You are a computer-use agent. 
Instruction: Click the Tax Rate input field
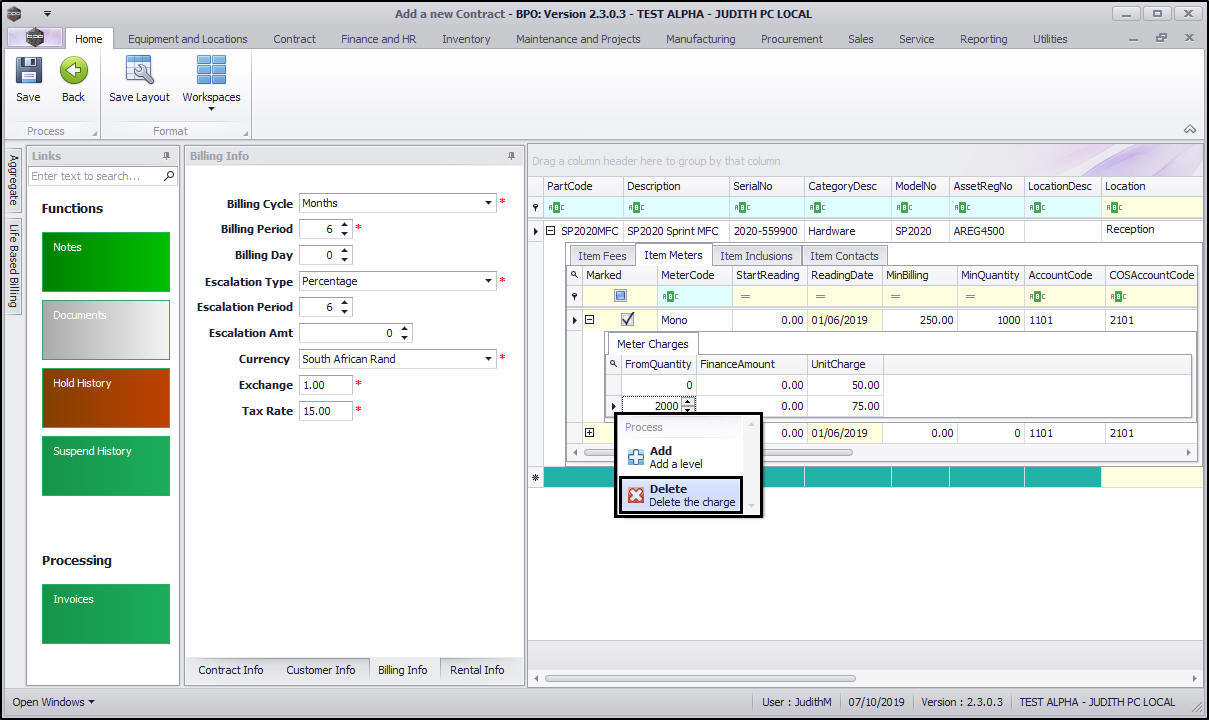pos(325,411)
